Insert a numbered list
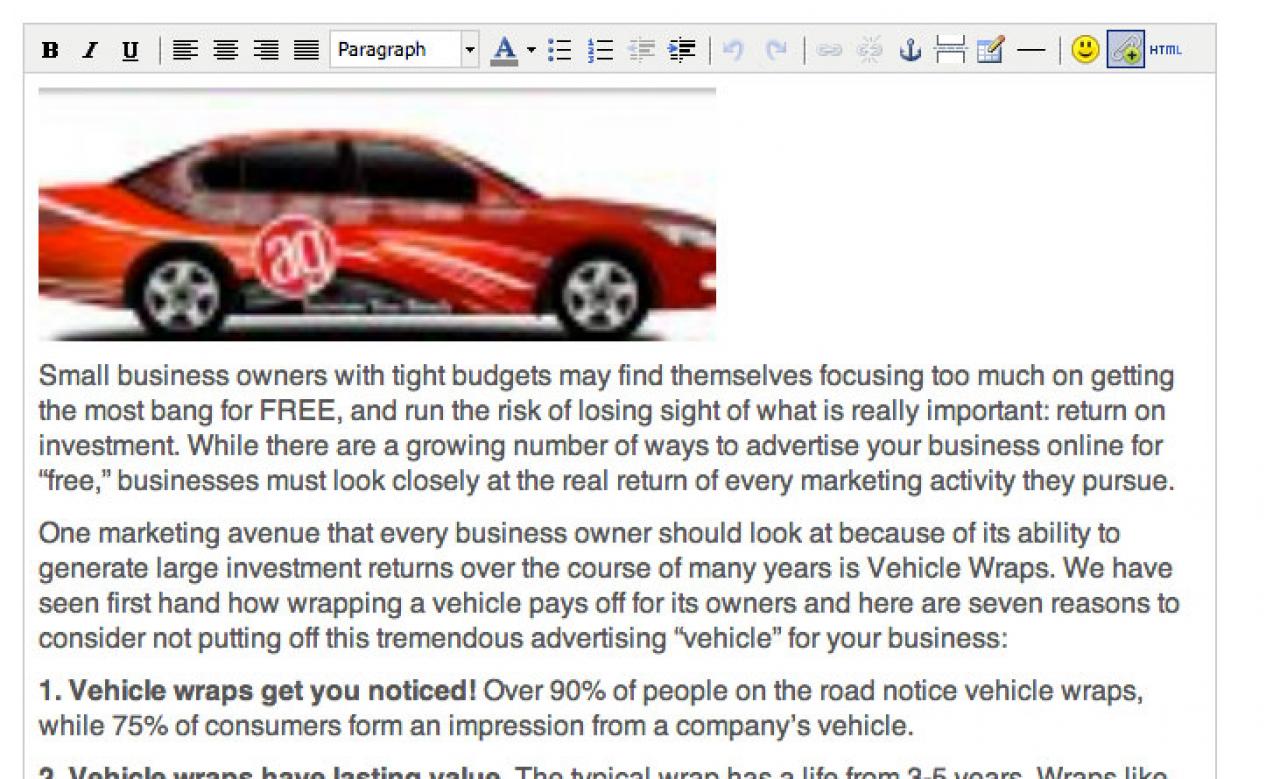Viewport: 1280px width, 779px height. 601,49
